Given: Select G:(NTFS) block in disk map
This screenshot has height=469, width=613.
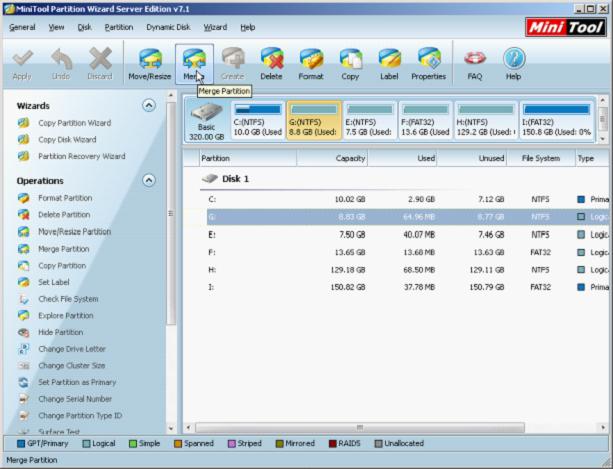Looking at the screenshot, I should [314, 120].
